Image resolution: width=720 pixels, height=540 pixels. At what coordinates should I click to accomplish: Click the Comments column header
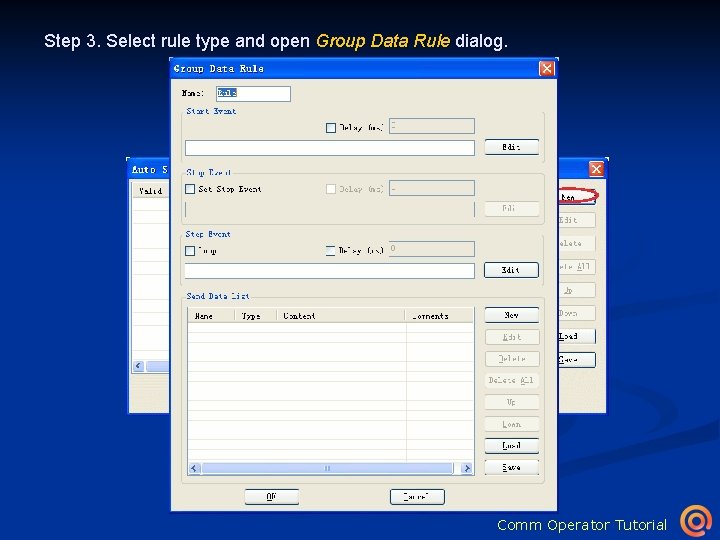(439, 316)
